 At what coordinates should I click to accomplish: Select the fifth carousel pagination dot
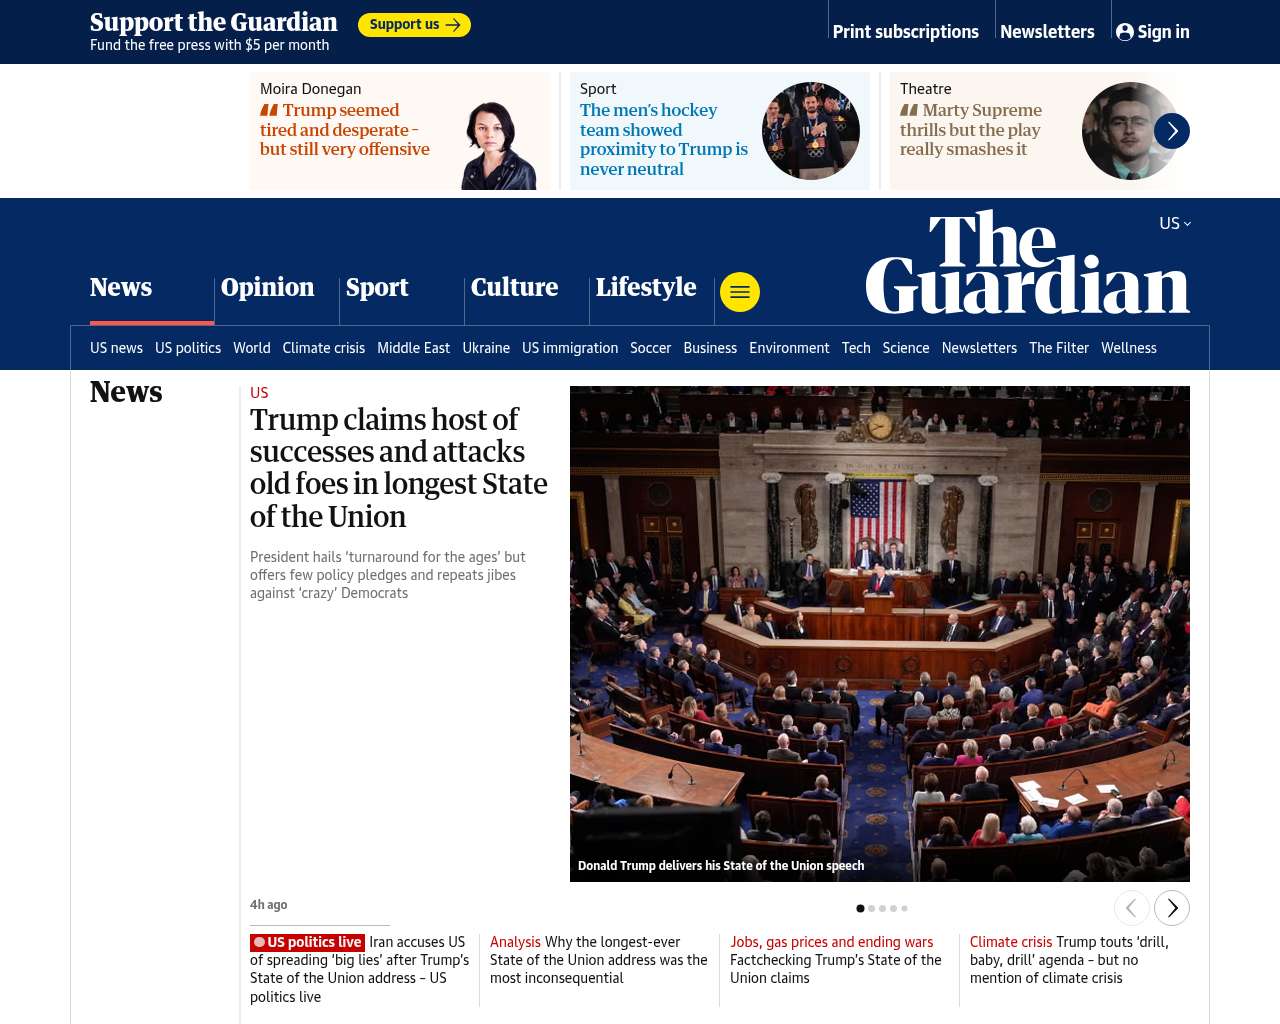point(905,908)
